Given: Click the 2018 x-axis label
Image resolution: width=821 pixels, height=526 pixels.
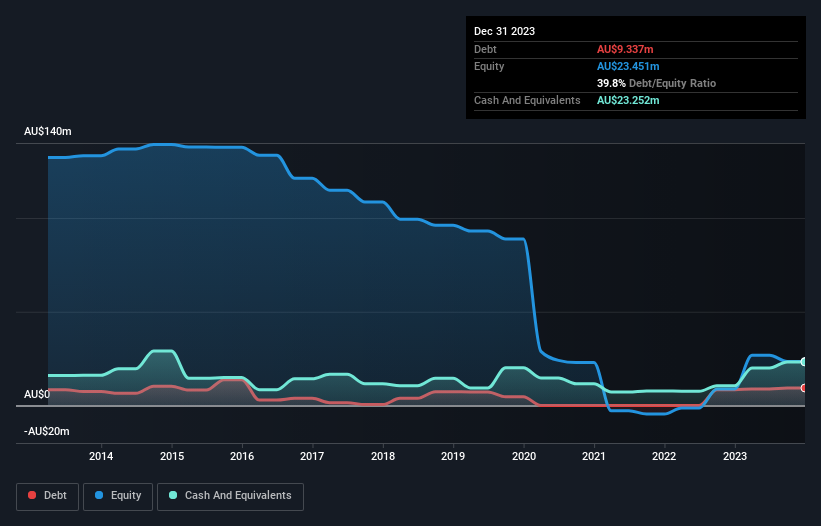Looking at the screenshot, I should pos(383,456).
